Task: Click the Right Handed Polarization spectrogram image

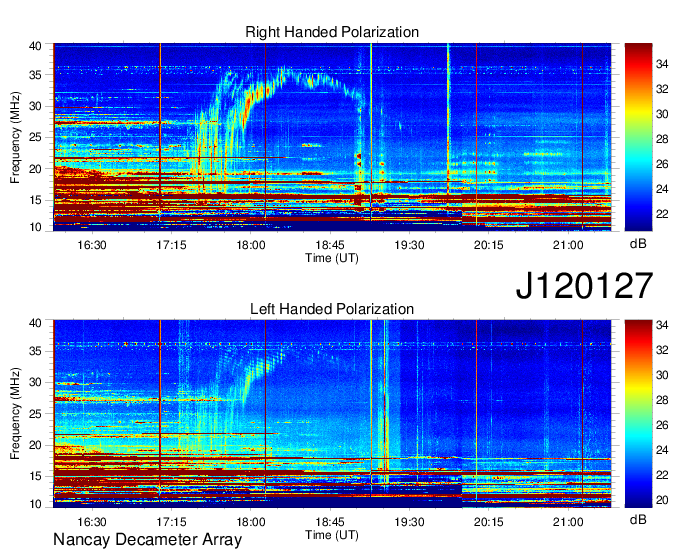Action: tap(332, 137)
